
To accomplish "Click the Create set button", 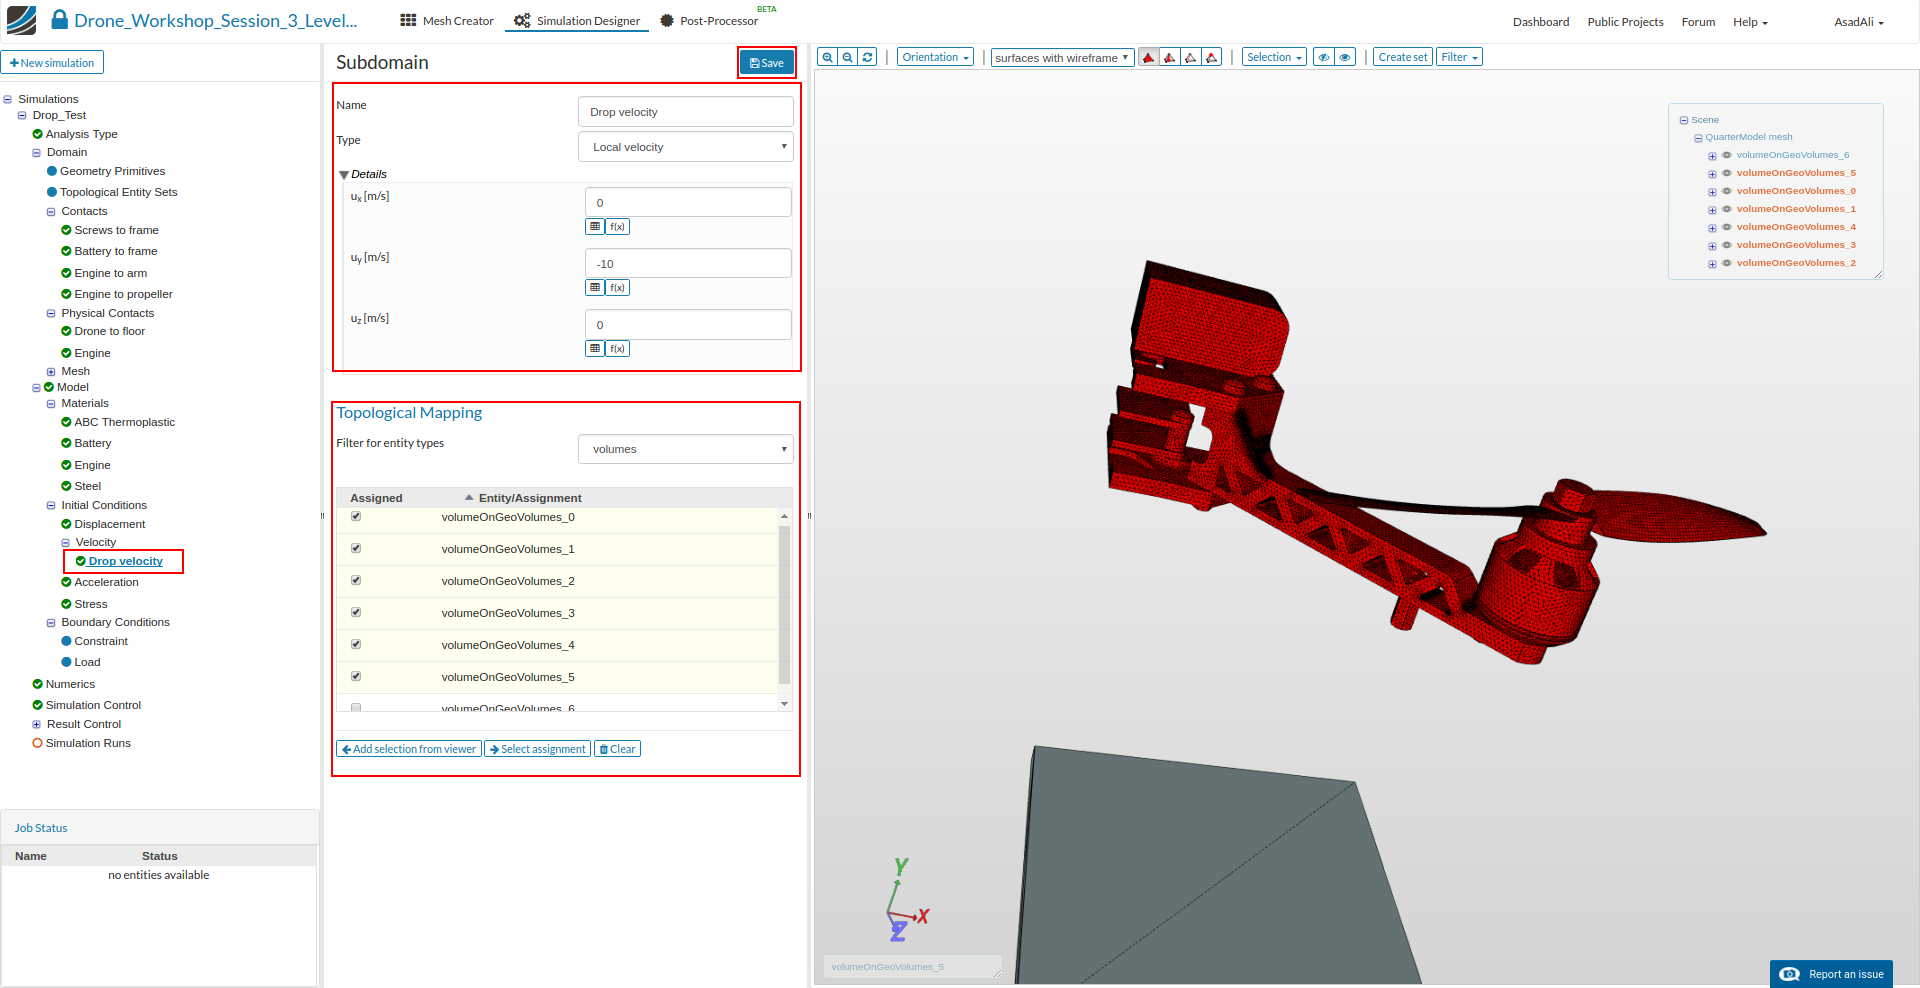I will click(1403, 57).
